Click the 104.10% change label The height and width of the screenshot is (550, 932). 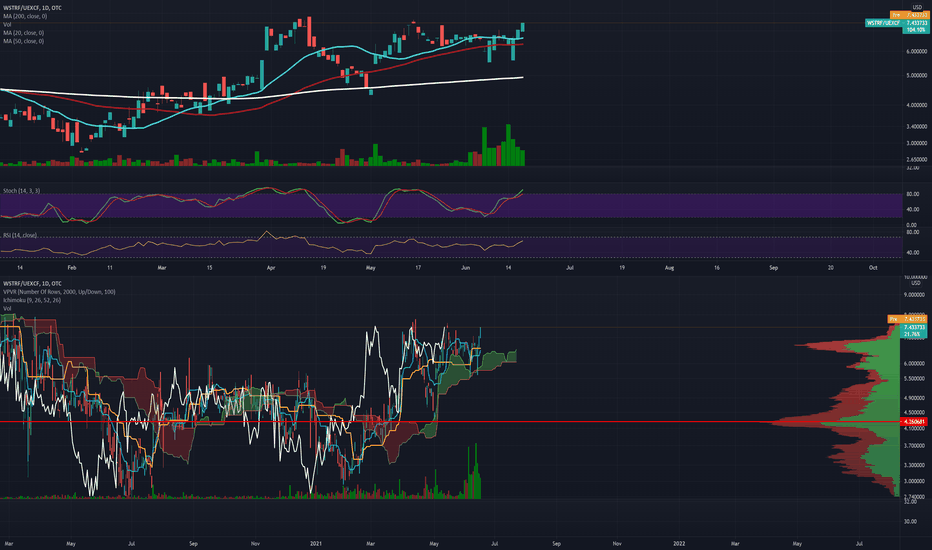[x=915, y=30]
